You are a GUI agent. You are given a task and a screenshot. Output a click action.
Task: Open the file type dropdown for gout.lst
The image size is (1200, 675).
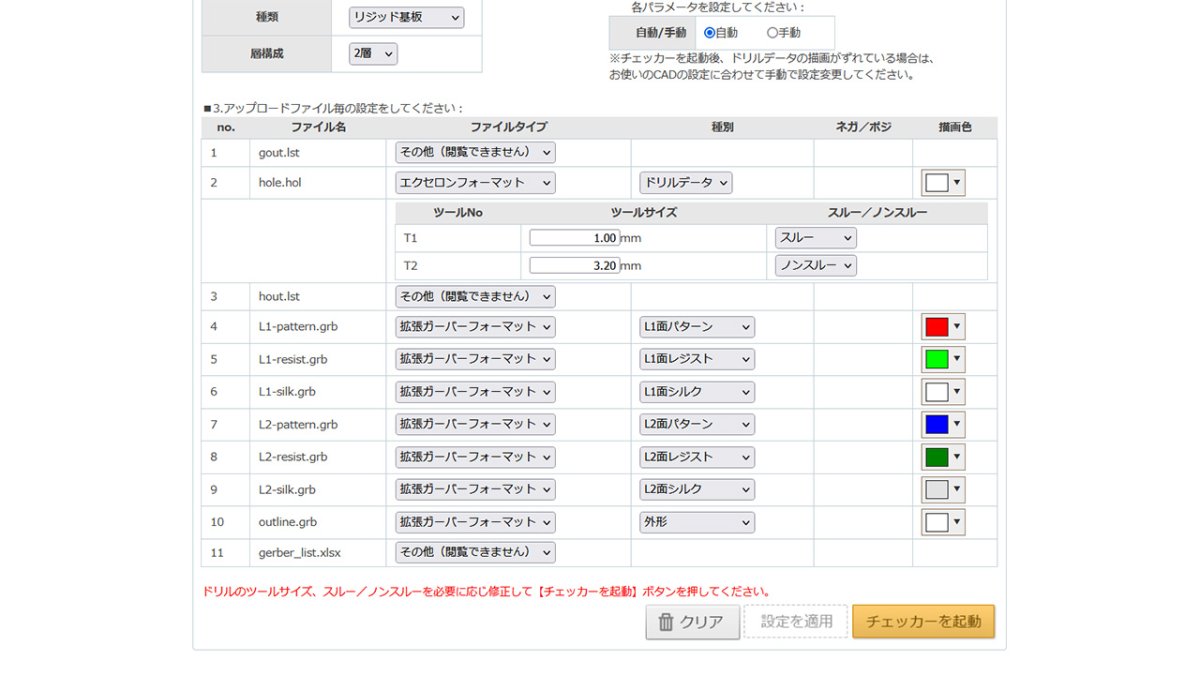(475, 152)
